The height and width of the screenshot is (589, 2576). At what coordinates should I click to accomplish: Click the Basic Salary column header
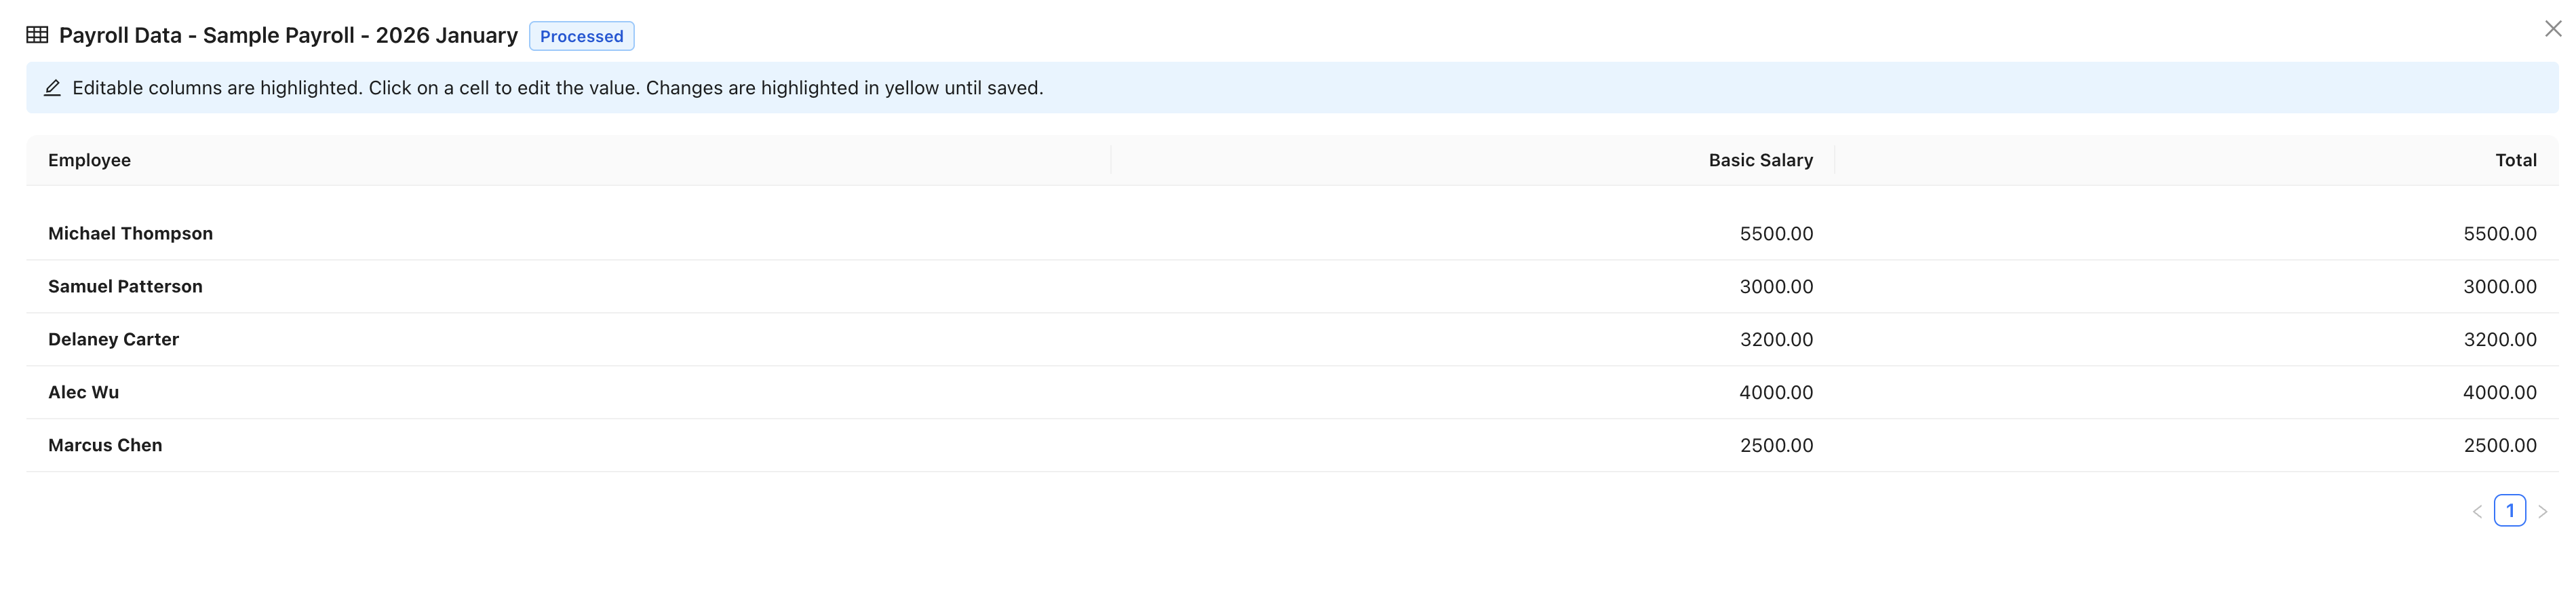pos(1760,160)
